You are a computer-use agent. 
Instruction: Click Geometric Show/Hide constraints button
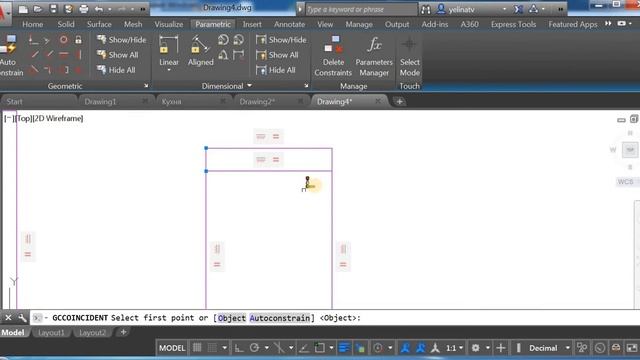coord(122,40)
